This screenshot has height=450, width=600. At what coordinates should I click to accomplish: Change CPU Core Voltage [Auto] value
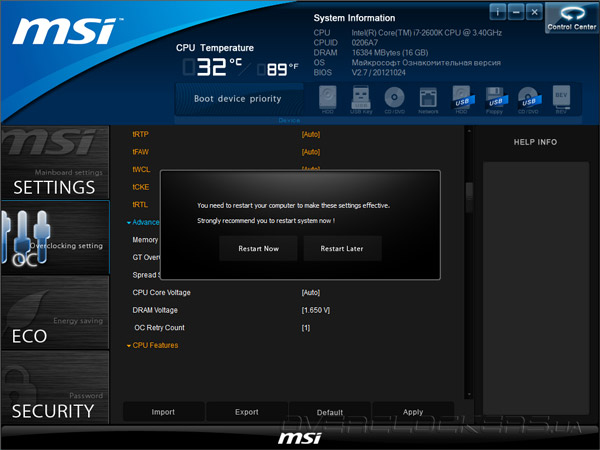311,293
